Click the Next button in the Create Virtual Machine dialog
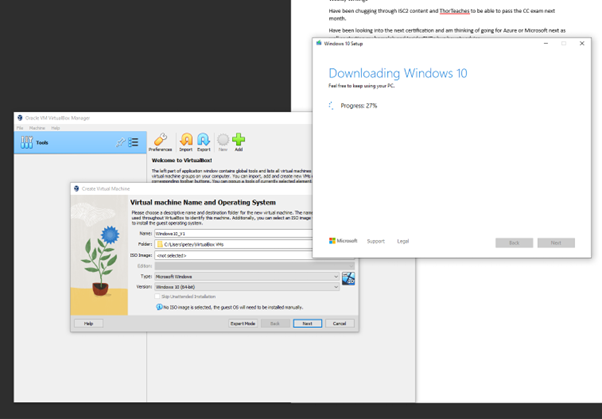 pos(307,323)
